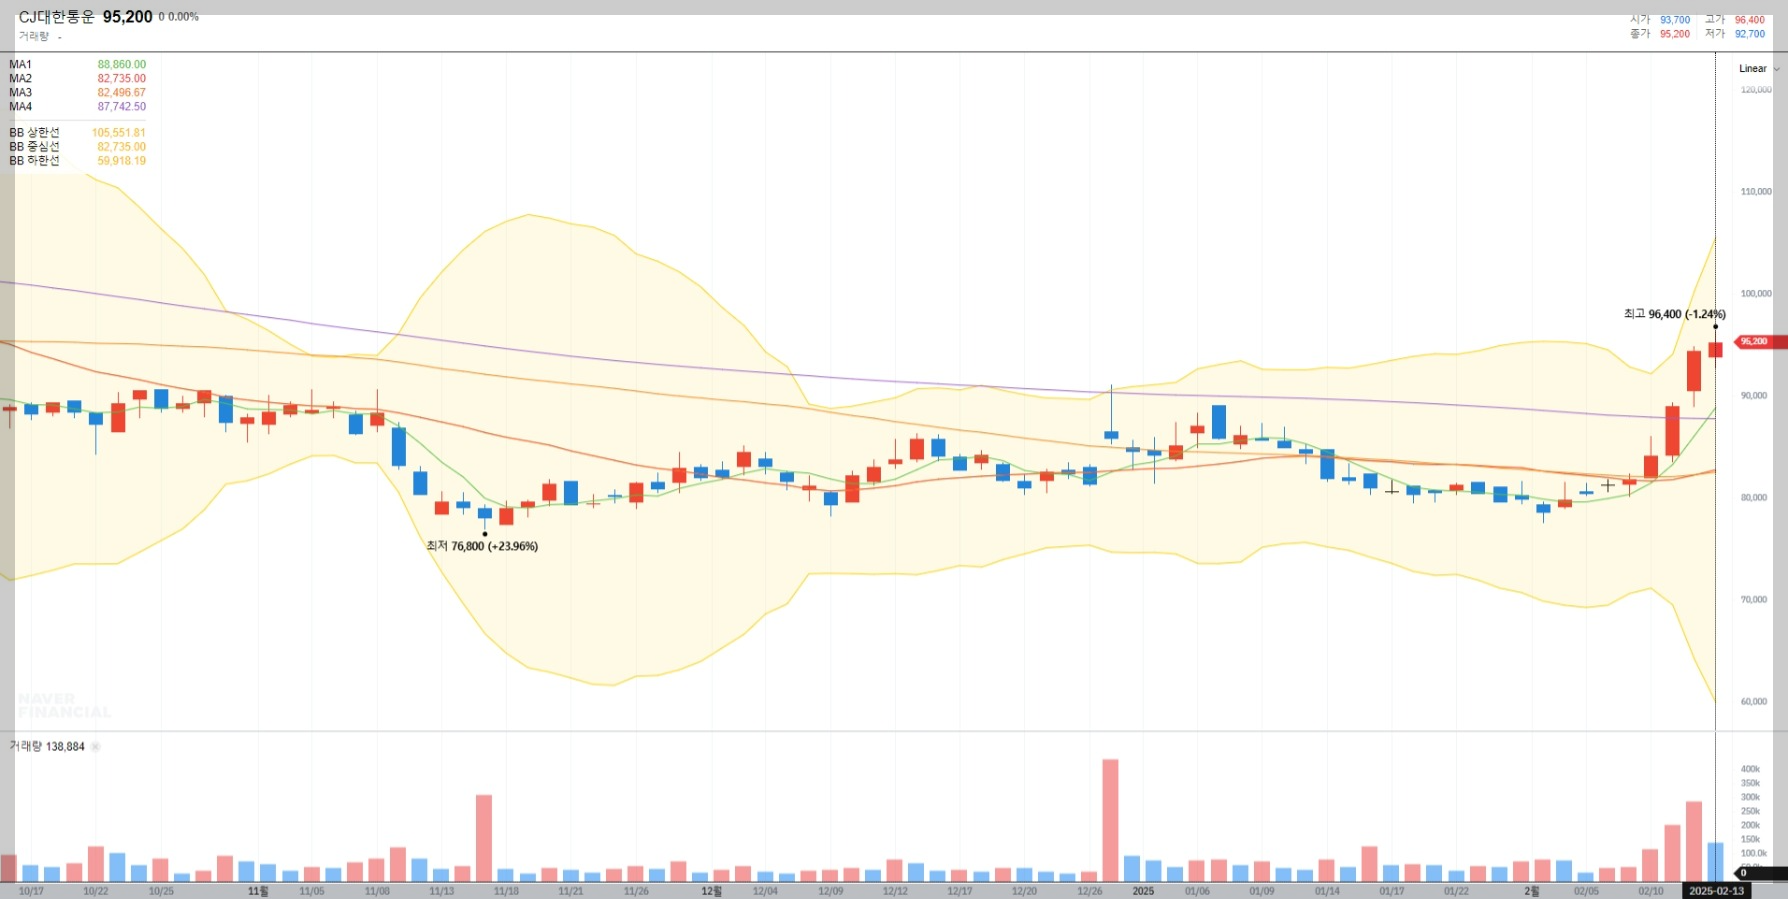This screenshot has height=899, width=1788.
Task: Click the 최고 96,400 (-1.24%) annotation
Action: pyautogui.click(x=1674, y=314)
